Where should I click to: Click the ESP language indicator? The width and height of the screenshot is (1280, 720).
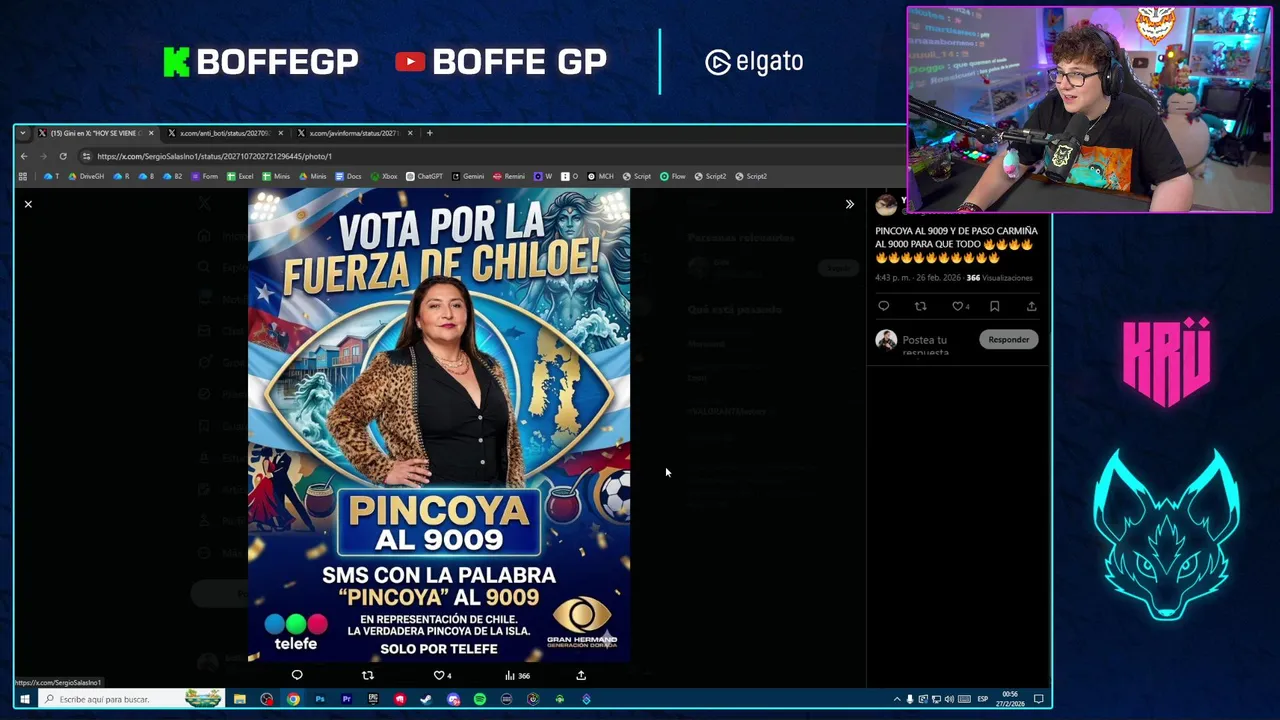pos(982,699)
